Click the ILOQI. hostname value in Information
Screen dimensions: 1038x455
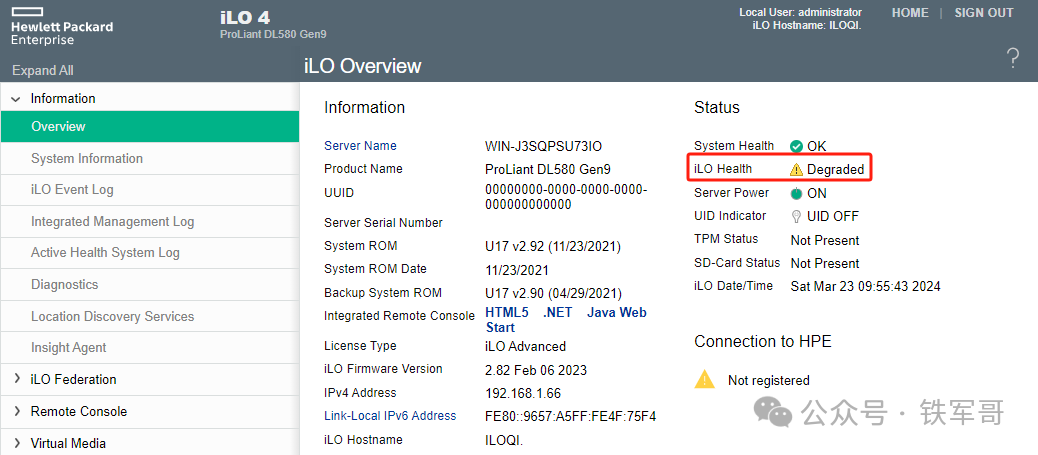click(x=504, y=440)
